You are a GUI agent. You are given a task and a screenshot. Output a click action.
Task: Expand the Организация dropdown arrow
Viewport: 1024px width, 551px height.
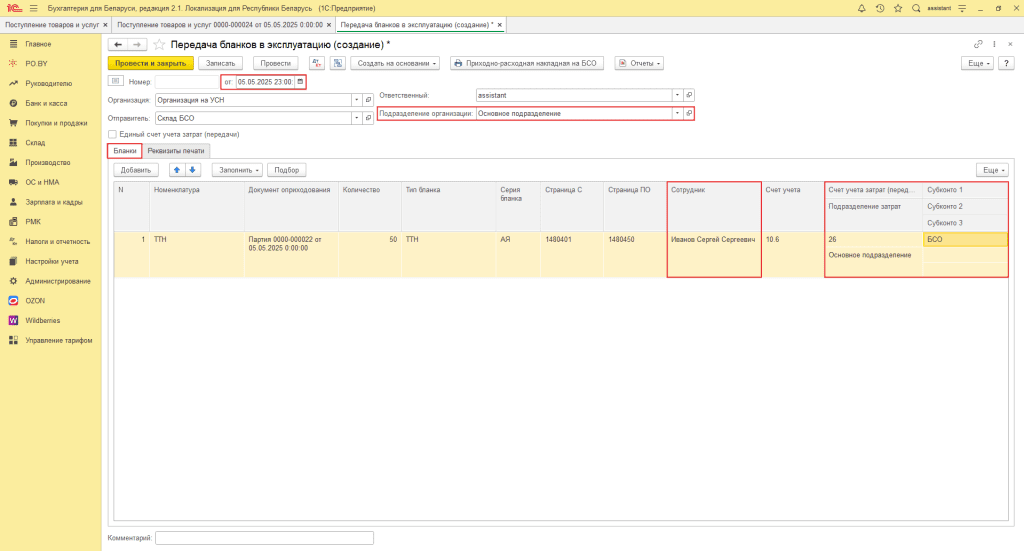(x=357, y=100)
